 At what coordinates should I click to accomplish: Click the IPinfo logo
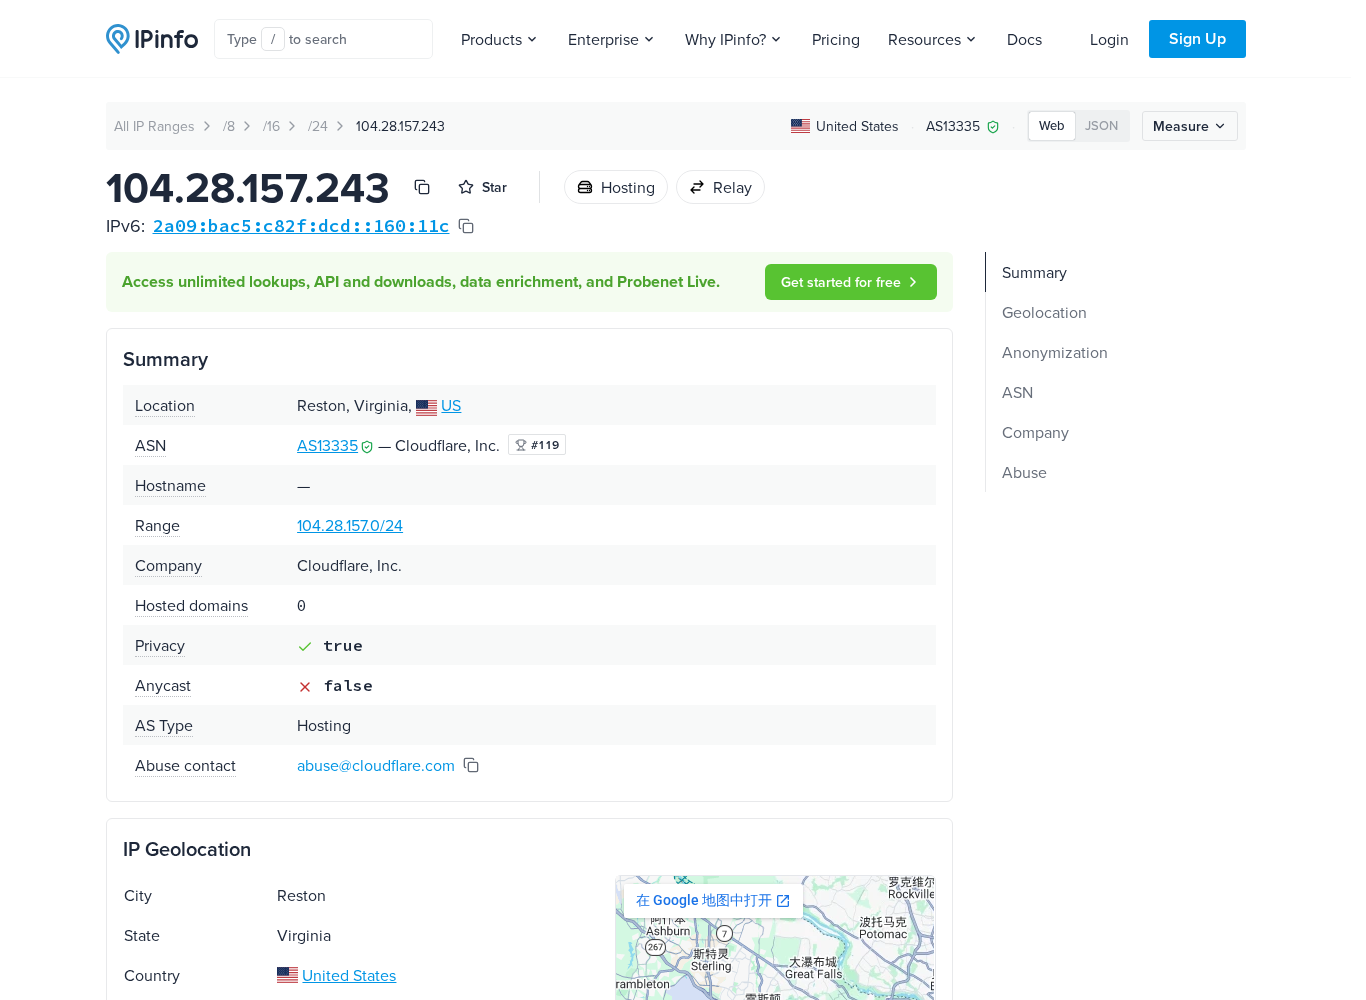tap(152, 39)
